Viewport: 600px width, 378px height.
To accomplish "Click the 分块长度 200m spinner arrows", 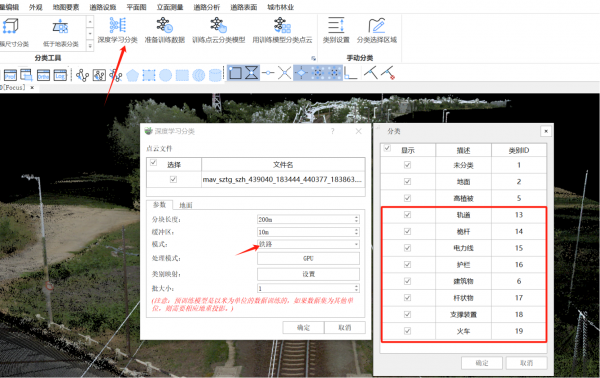I will [356, 219].
